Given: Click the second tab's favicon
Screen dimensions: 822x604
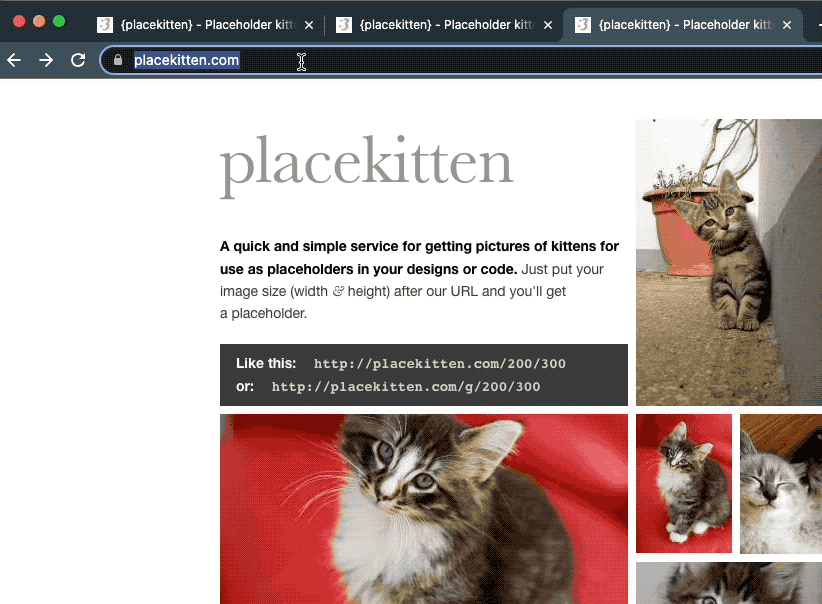Looking at the screenshot, I should click(x=344, y=25).
